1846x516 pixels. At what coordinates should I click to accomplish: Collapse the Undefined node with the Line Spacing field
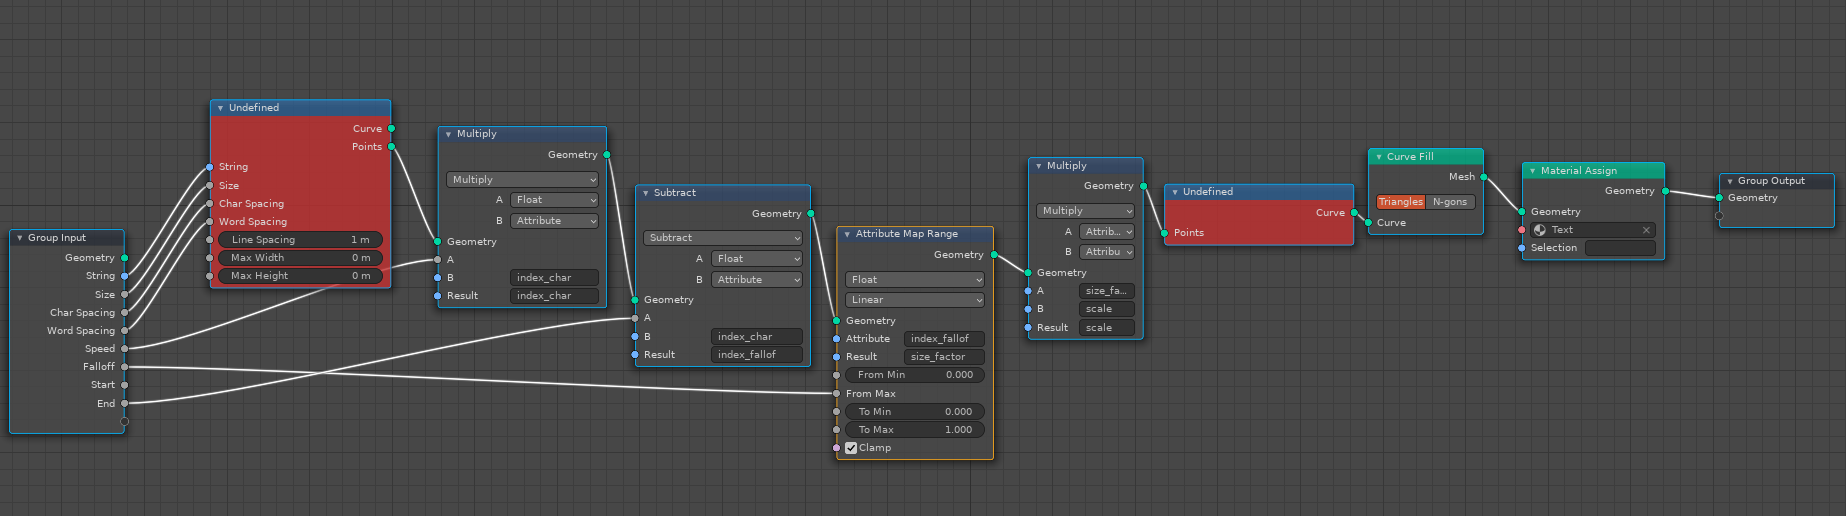(220, 108)
